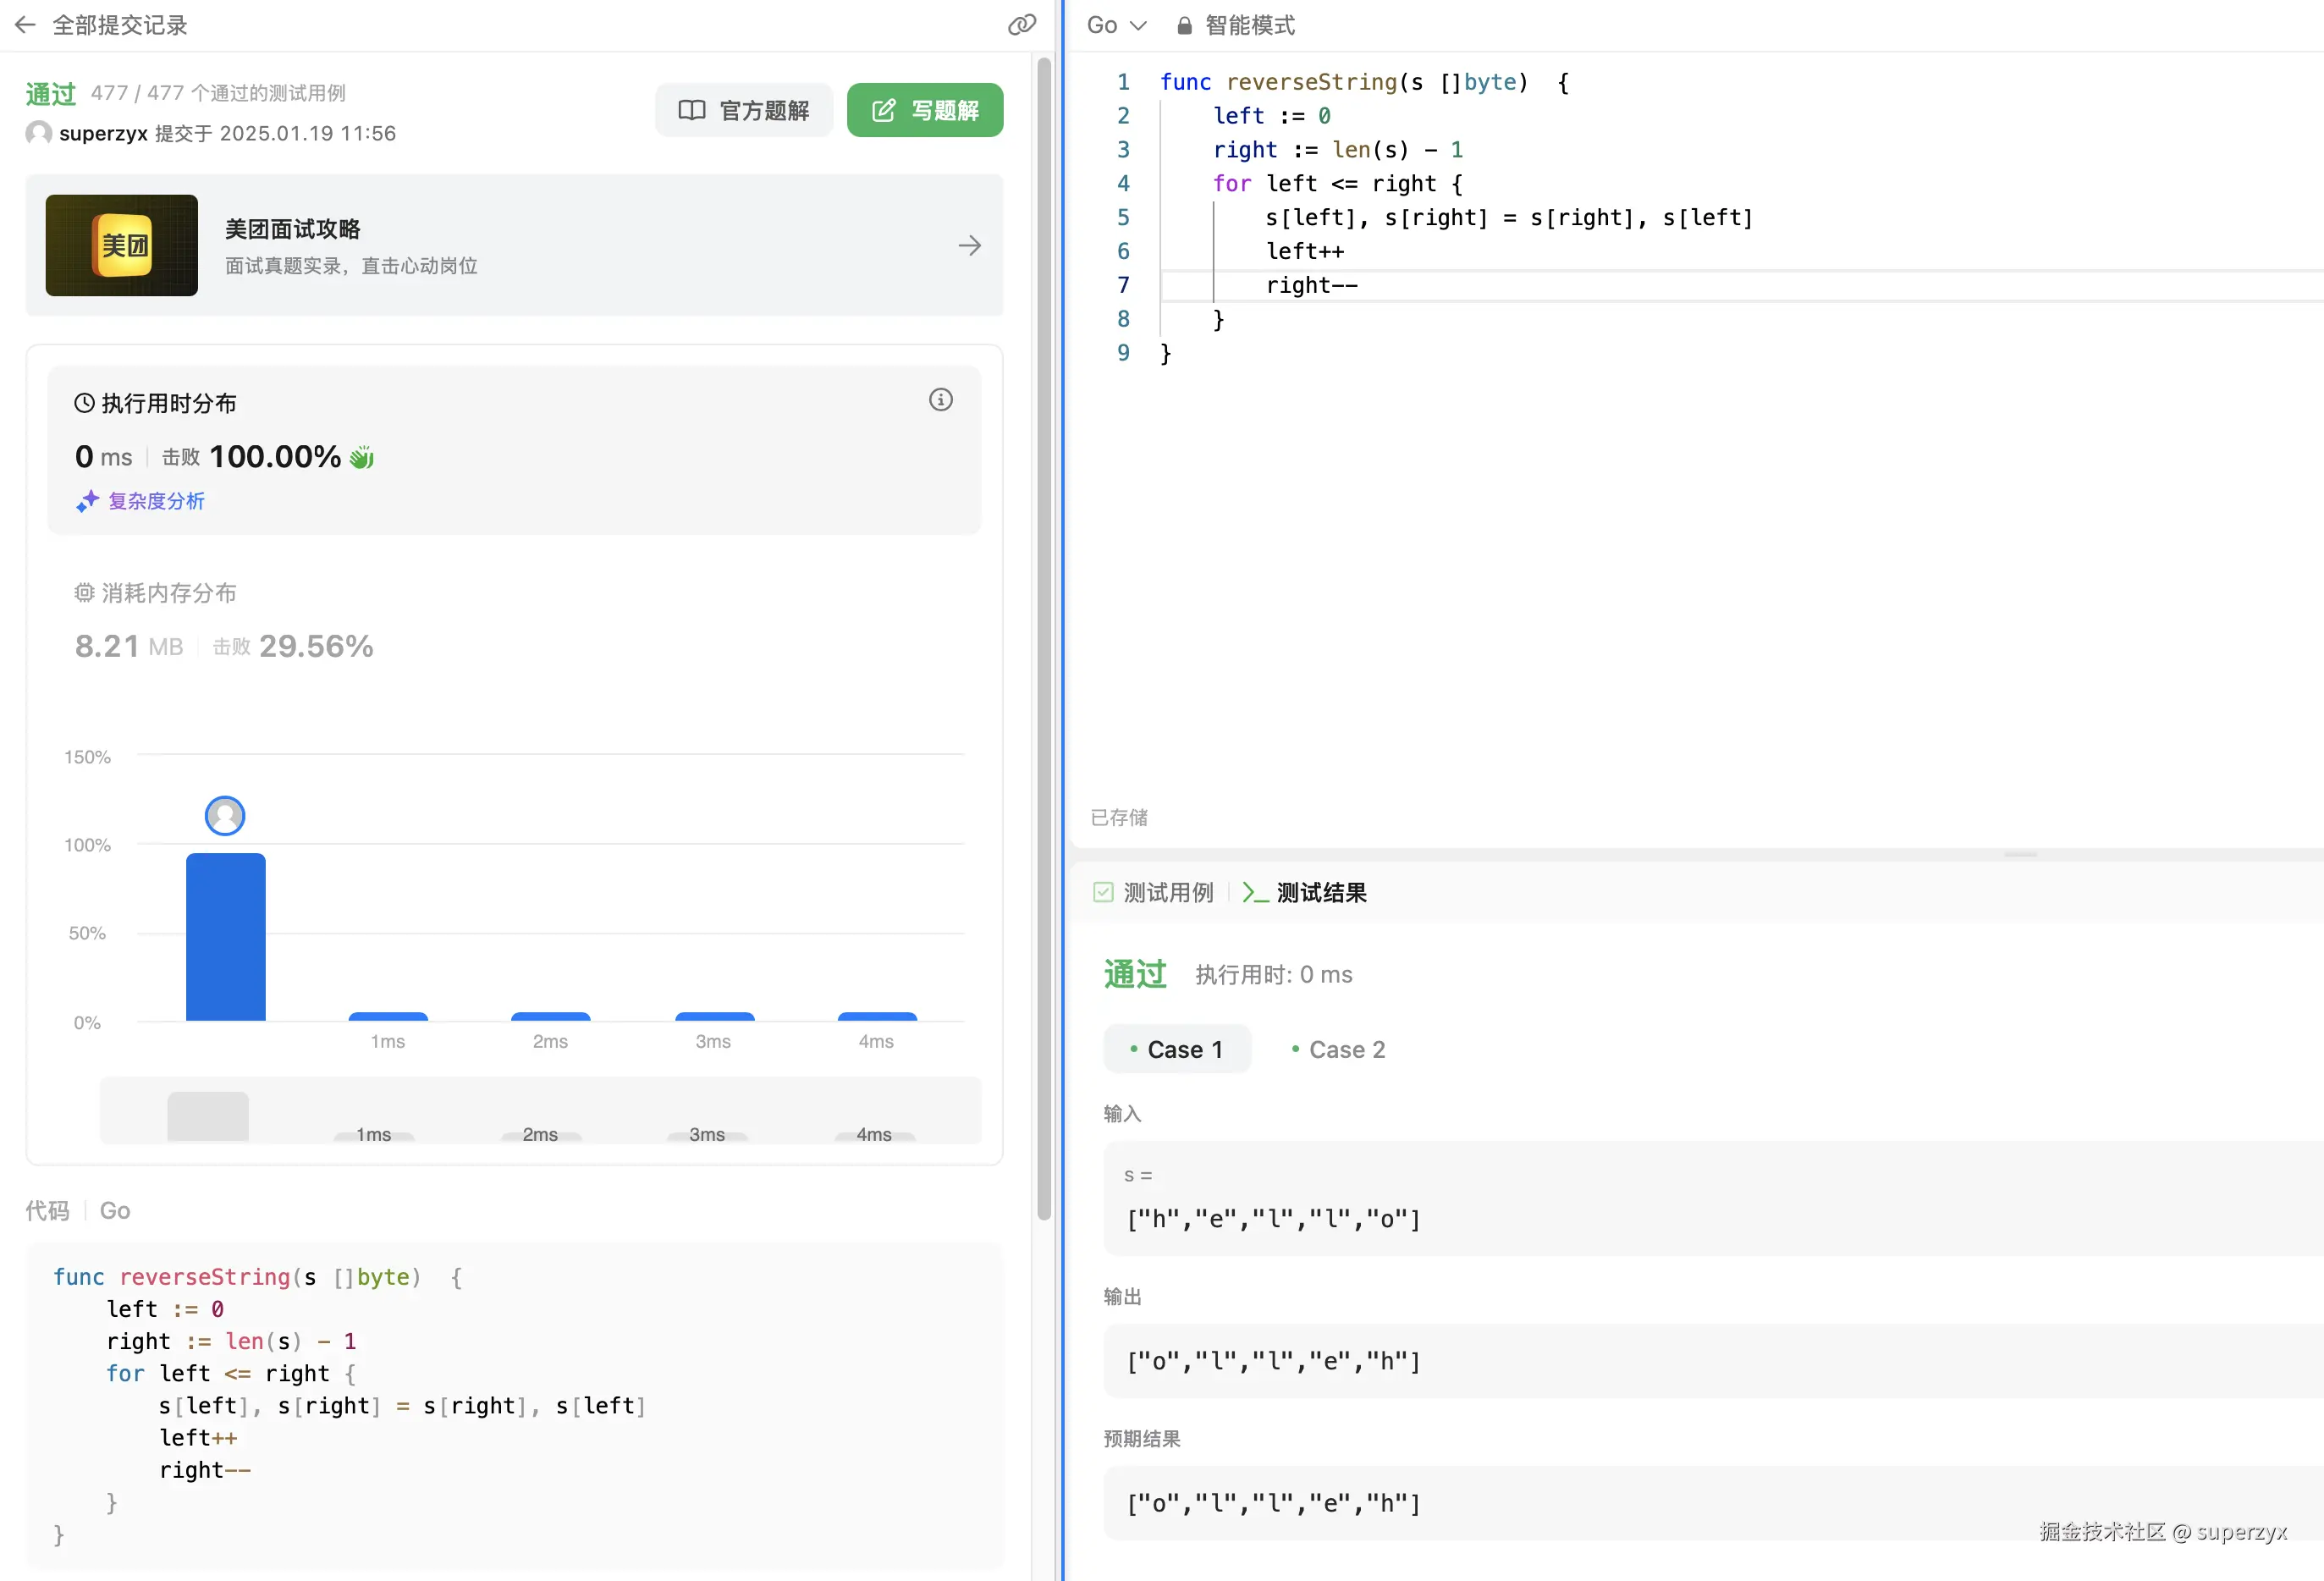
Task: Select the Case 1 test result
Action: pyautogui.click(x=1177, y=1049)
